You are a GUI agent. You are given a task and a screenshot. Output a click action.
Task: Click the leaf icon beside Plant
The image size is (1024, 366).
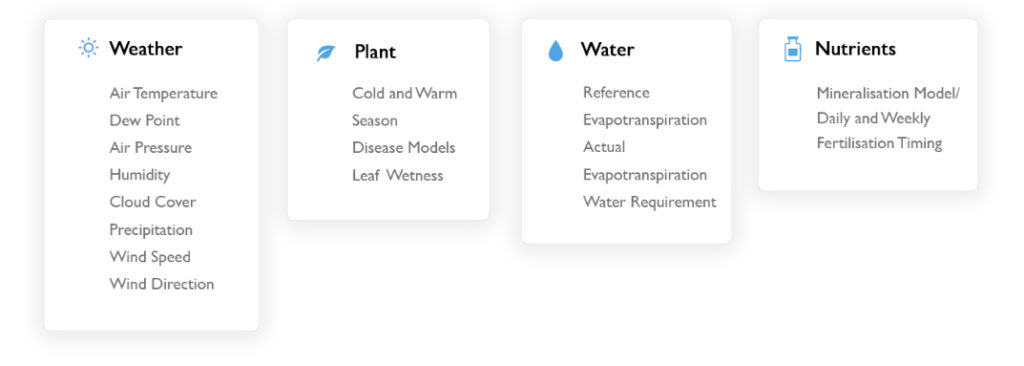tap(325, 53)
